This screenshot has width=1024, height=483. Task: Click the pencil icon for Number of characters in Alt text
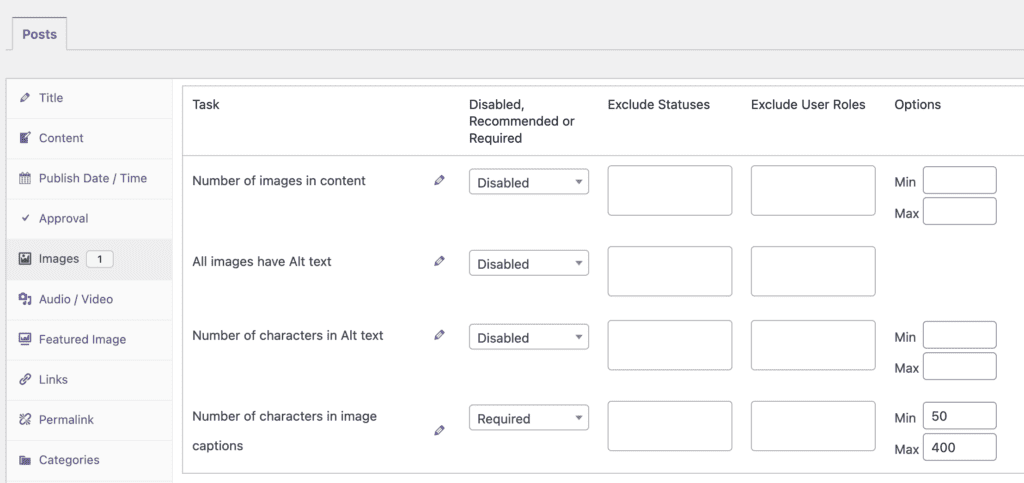tap(439, 336)
